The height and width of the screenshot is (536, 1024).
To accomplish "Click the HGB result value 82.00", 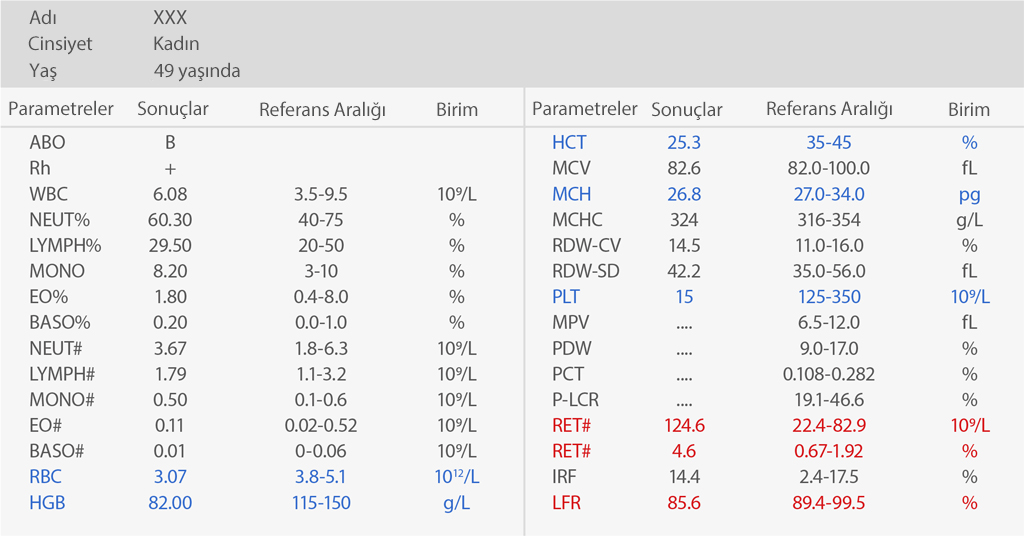I will click(x=170, y=503).
